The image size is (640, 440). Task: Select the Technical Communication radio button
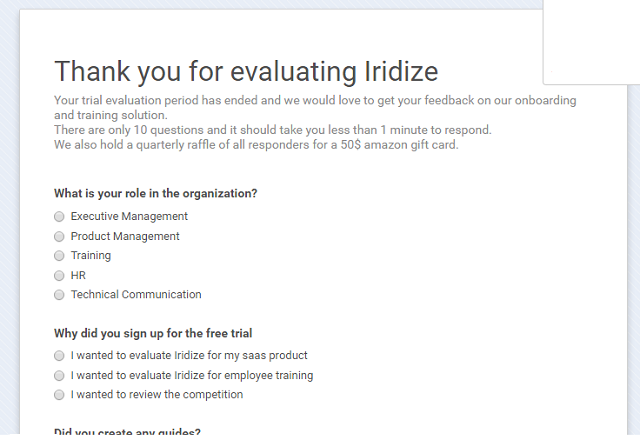(59, 295)
